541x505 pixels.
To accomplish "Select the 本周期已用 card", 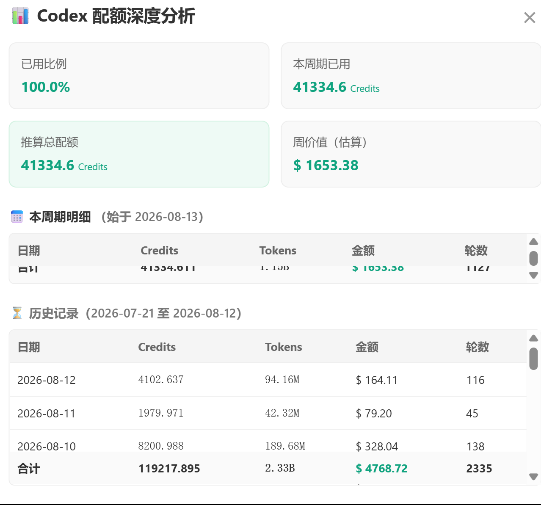I will [x=411, y=76].
